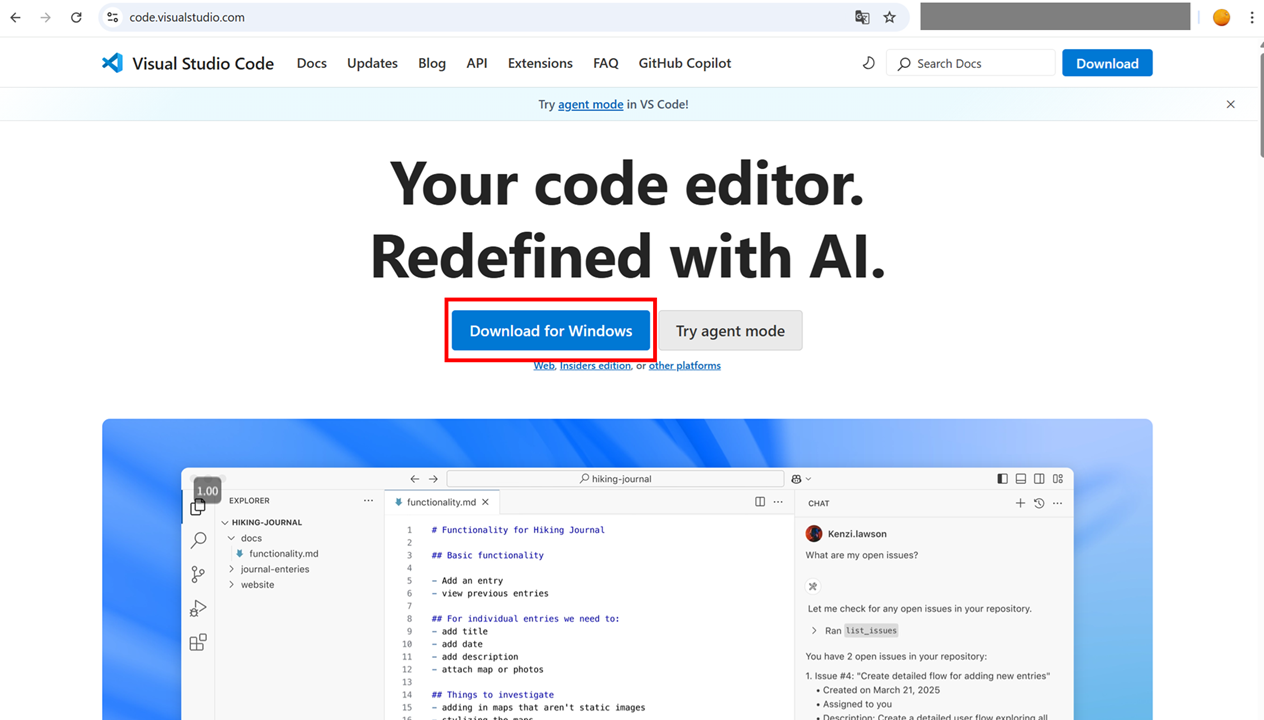The image size is (1264, 720).
Task: Expand the journal-enteries folder
Action: click(x=232, y=569)
